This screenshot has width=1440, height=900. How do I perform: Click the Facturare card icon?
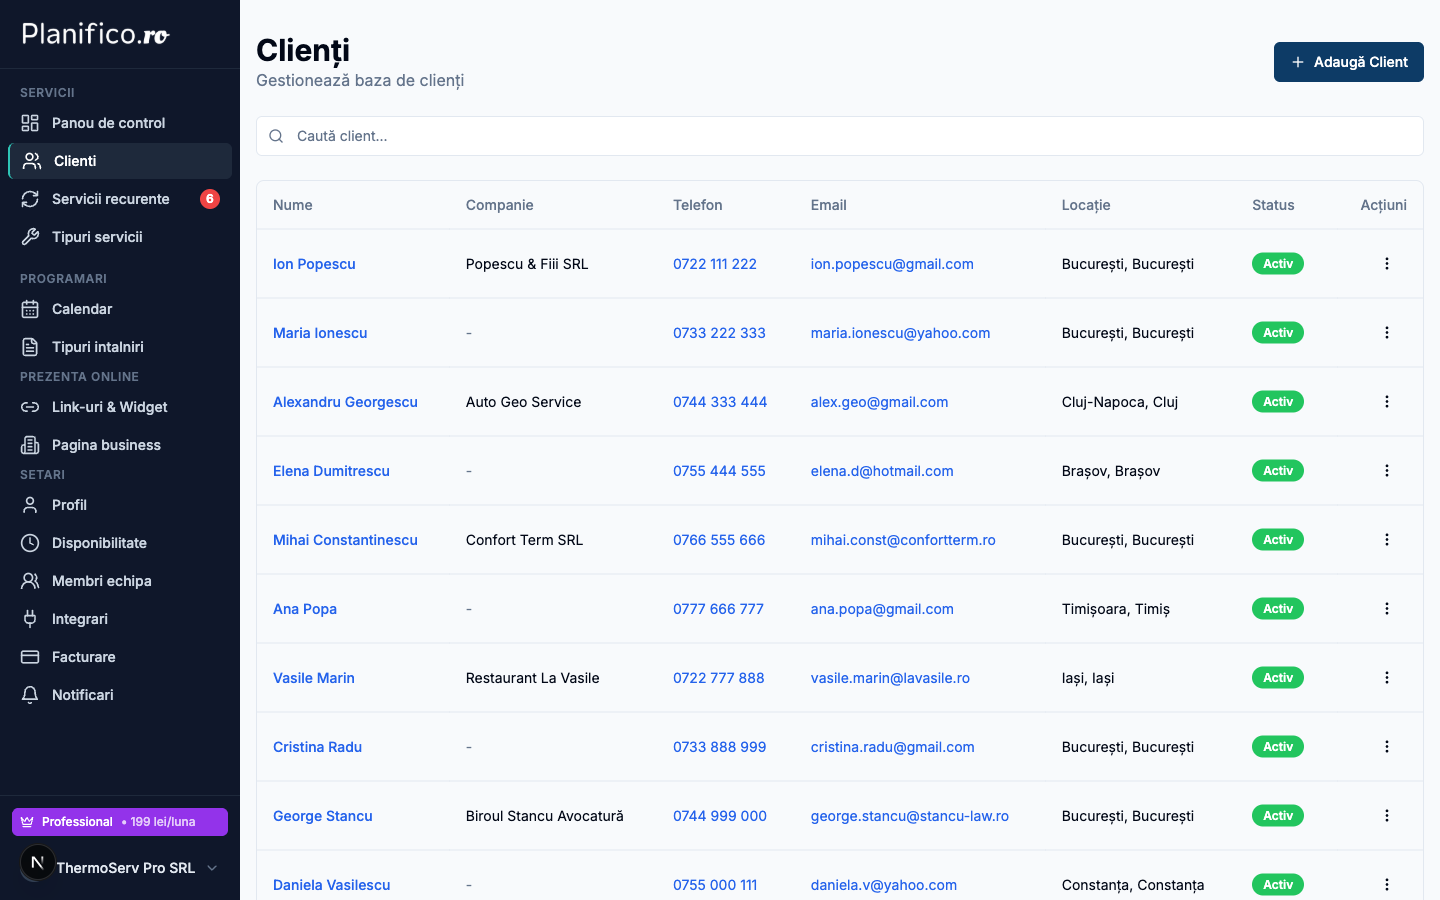(30, 657)
